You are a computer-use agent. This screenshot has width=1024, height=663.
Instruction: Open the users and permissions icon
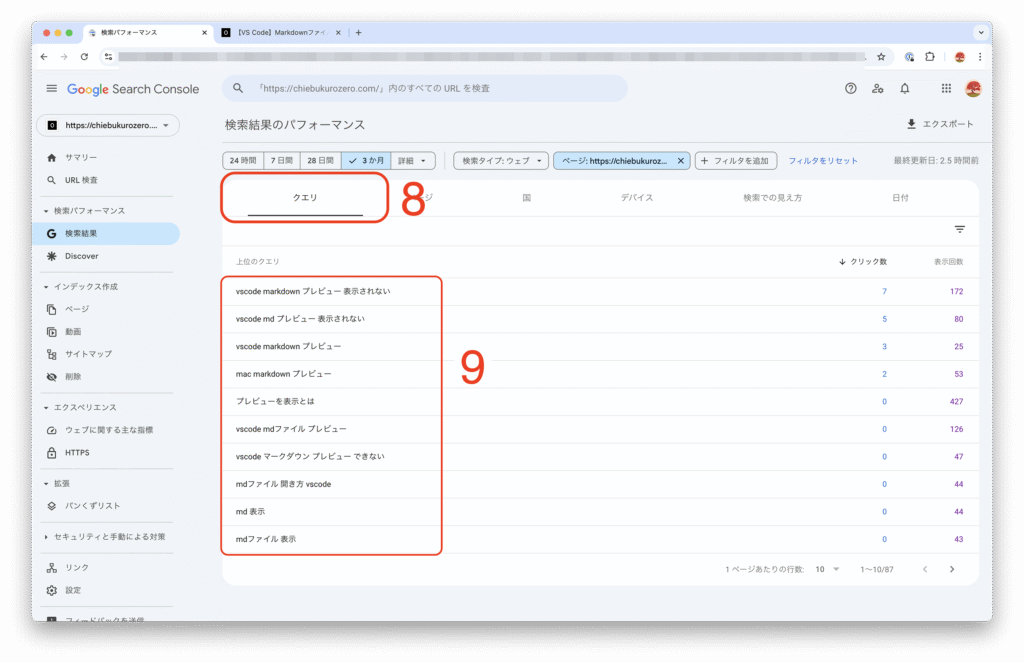click(x=878, y=88)
